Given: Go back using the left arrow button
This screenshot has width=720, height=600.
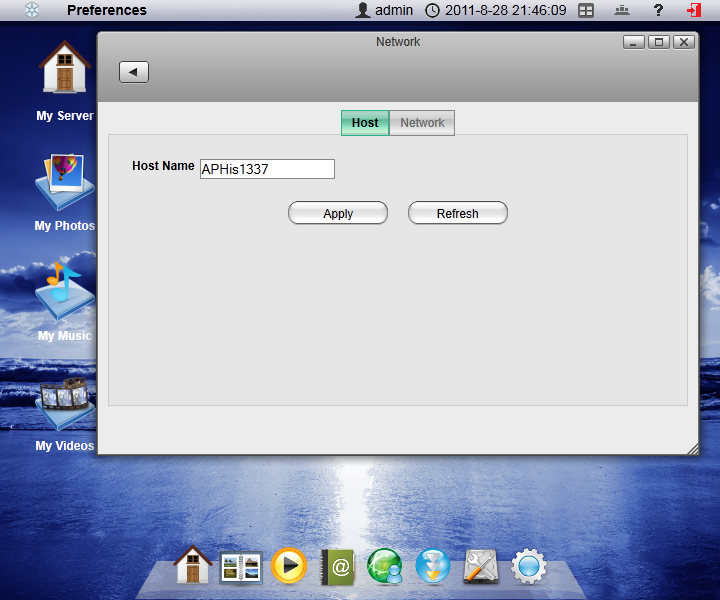Looking at the screenshot, I should click(x=134, y=72).
